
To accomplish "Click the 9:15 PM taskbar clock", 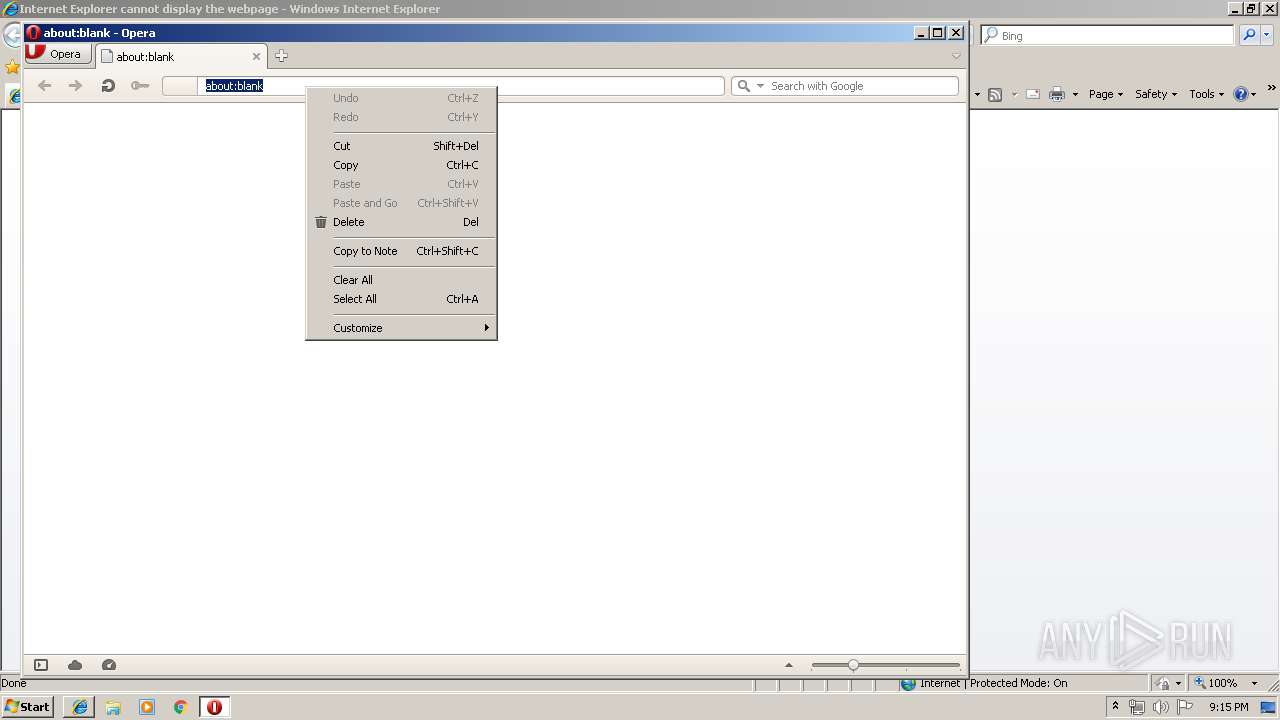I will [x=1228, y=707].
